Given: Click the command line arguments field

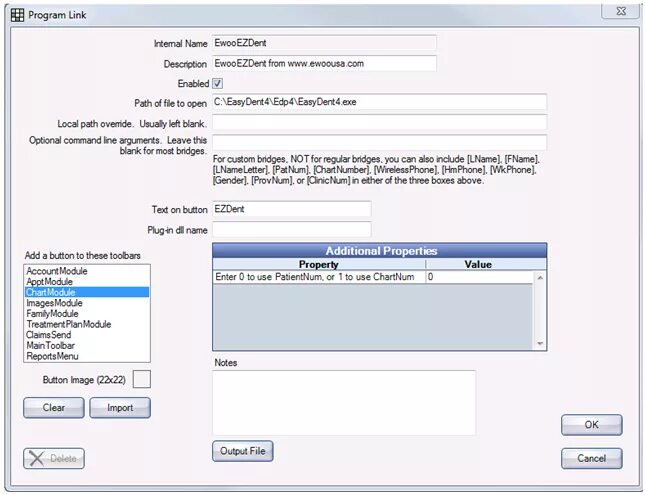Looking at the screenshot, I should tap(379, 143).
